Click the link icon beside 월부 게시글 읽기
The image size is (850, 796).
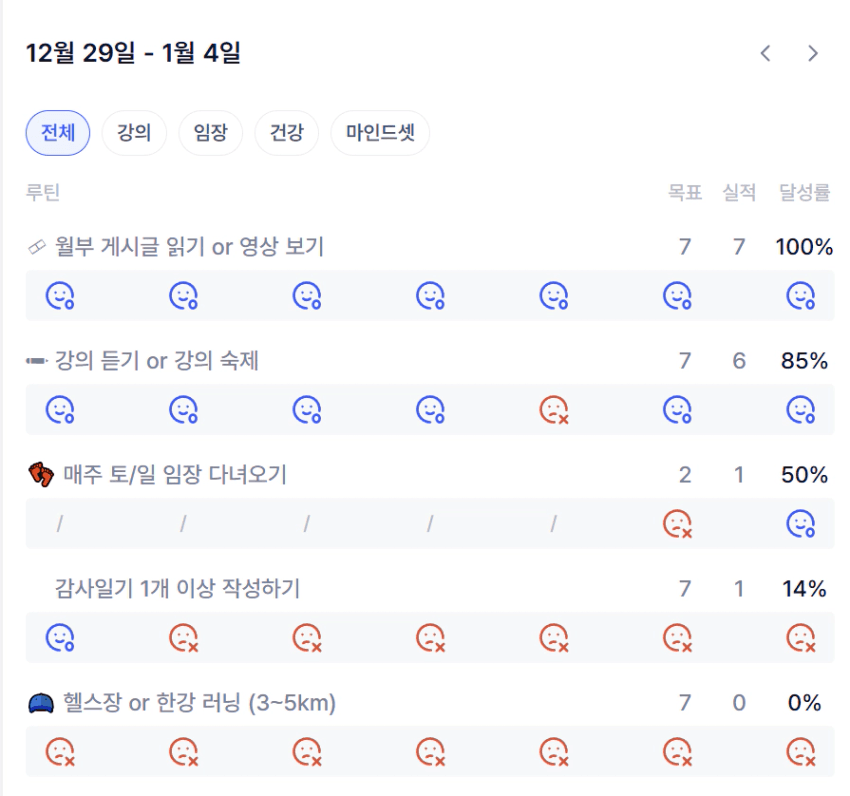[37, 247]
